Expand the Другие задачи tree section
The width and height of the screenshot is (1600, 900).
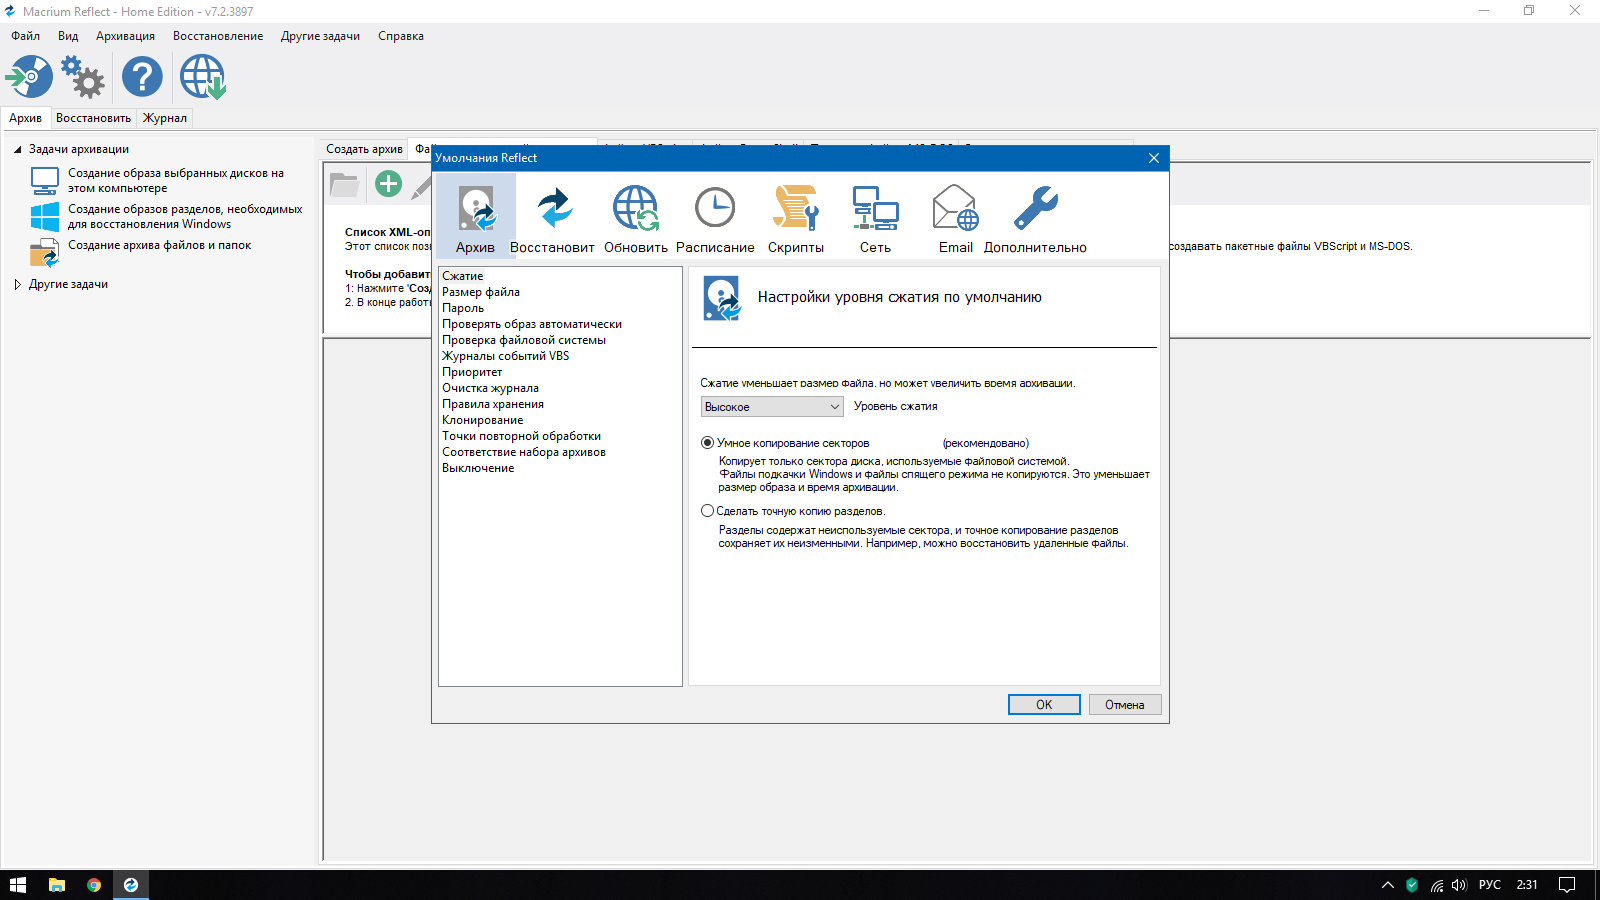tap(17, 285)
